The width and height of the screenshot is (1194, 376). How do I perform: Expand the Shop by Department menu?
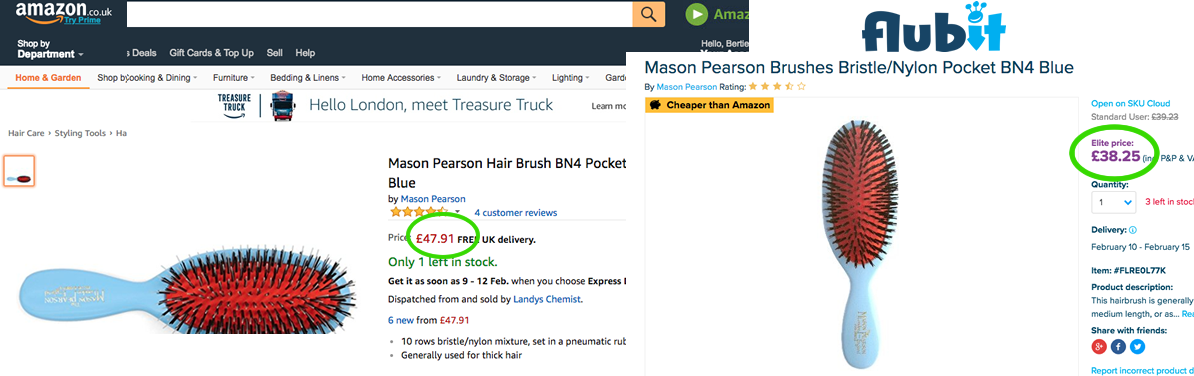pyautogui.click(x=50, y=49)
